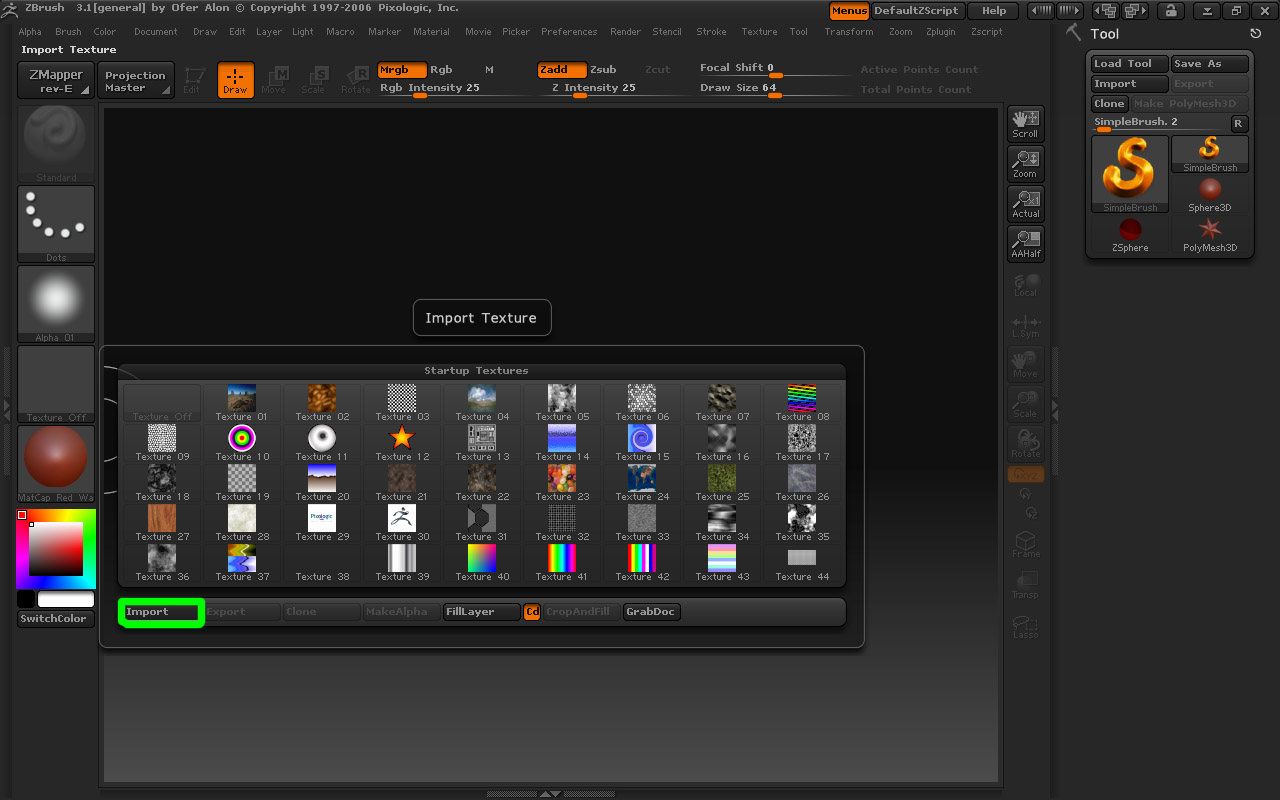
Task: Open the Dots stroke selector
Action: pos(56,224)
